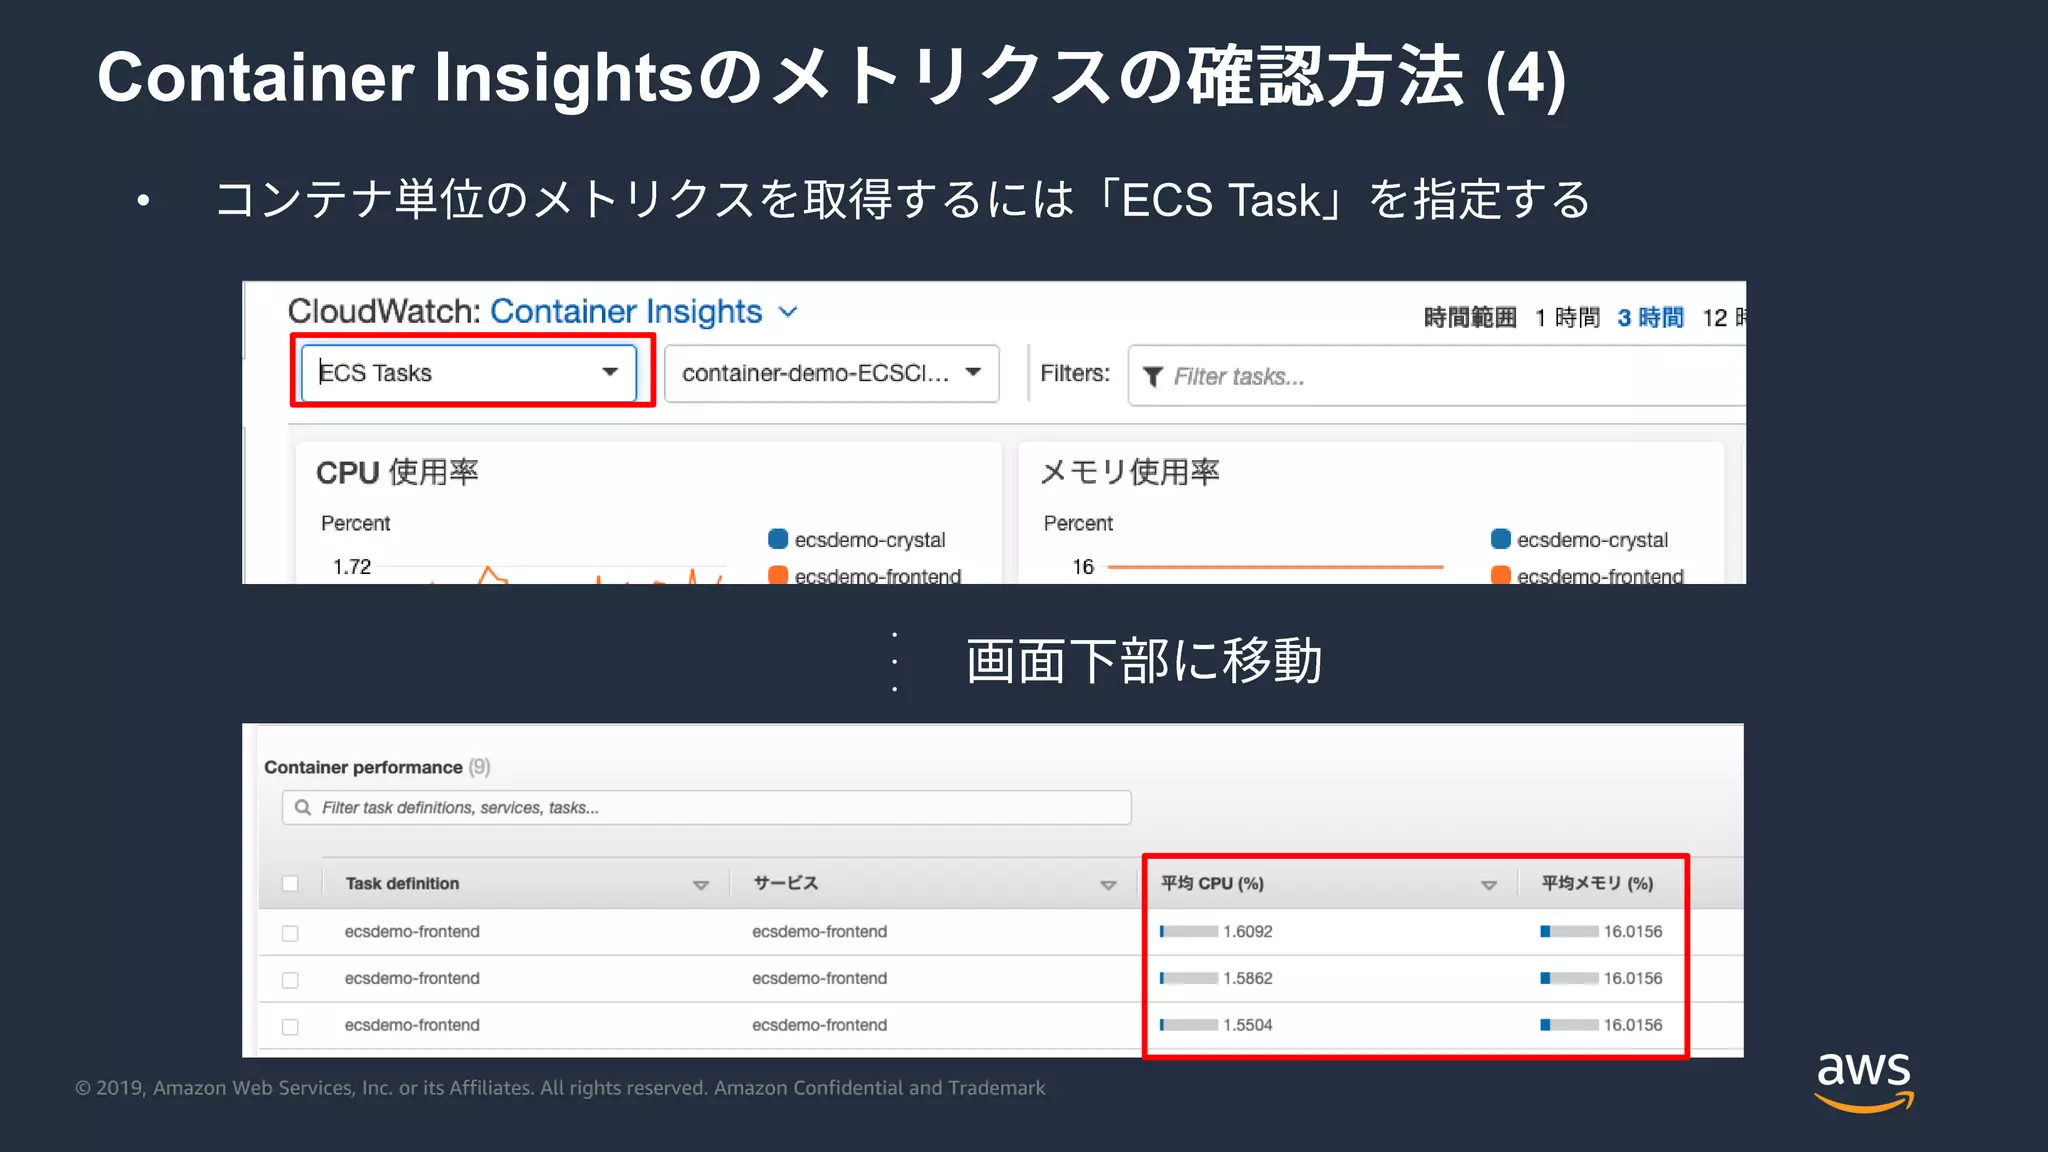
Task: Select the 12 時間 time range
Action: coord(1725,318)
